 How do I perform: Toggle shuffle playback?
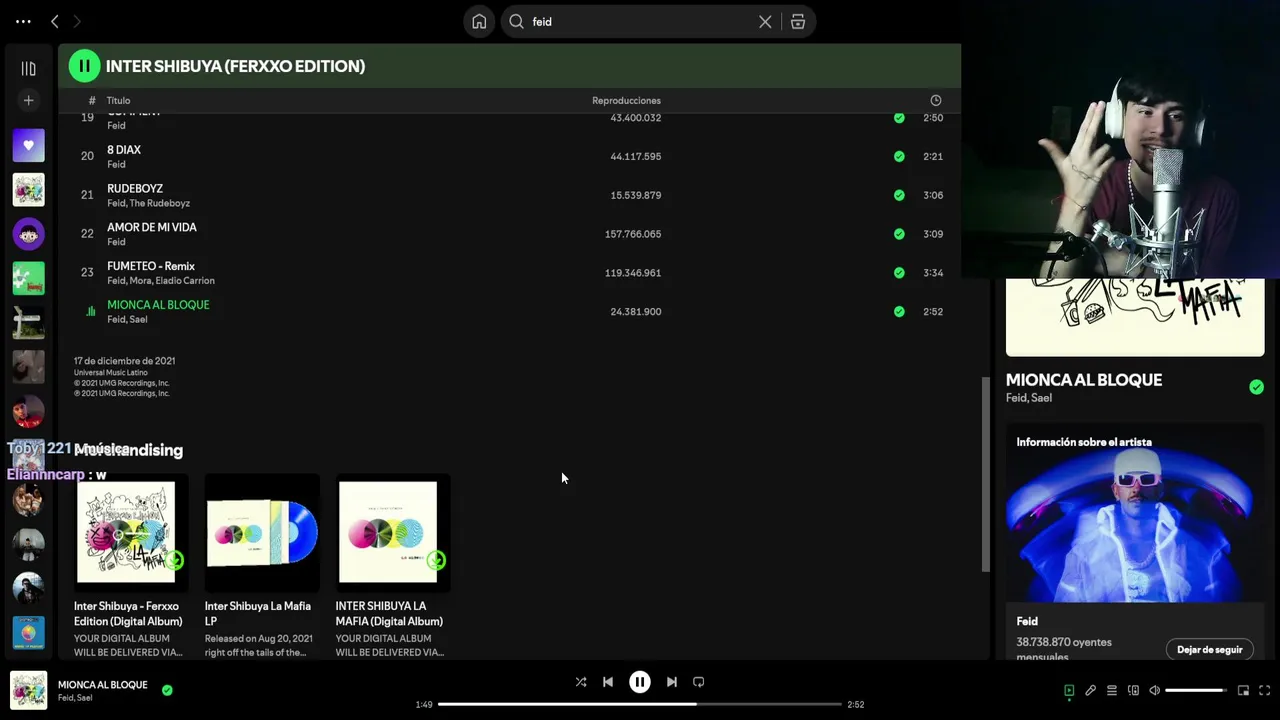click(581, 682)
